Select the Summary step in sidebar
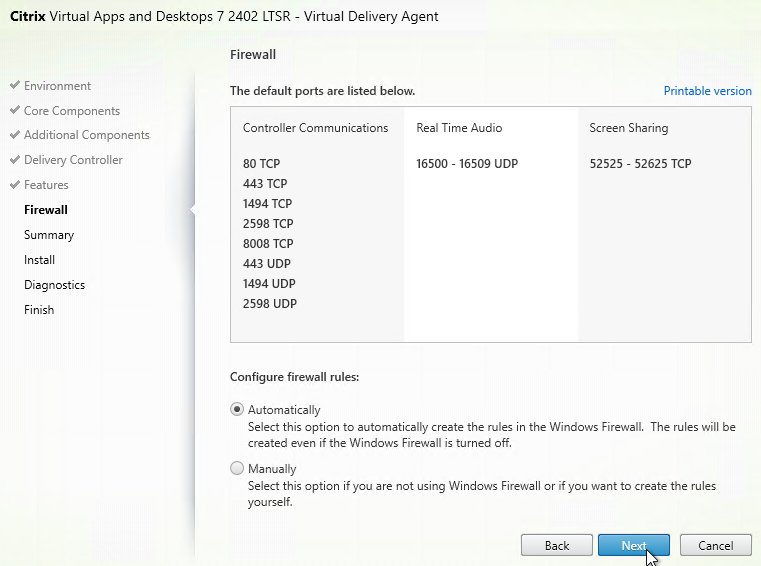This screenshot has height=566, width=761. (x=49, y=235)
